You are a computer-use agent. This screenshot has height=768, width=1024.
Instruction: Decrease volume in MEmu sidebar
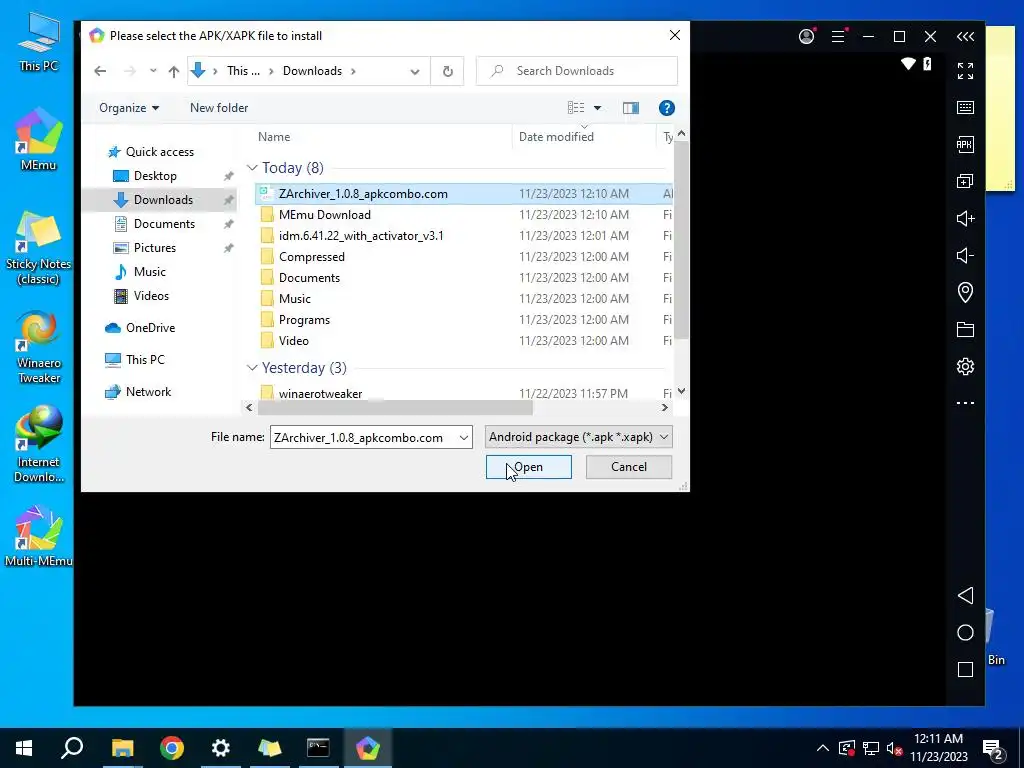click(965, 255)
